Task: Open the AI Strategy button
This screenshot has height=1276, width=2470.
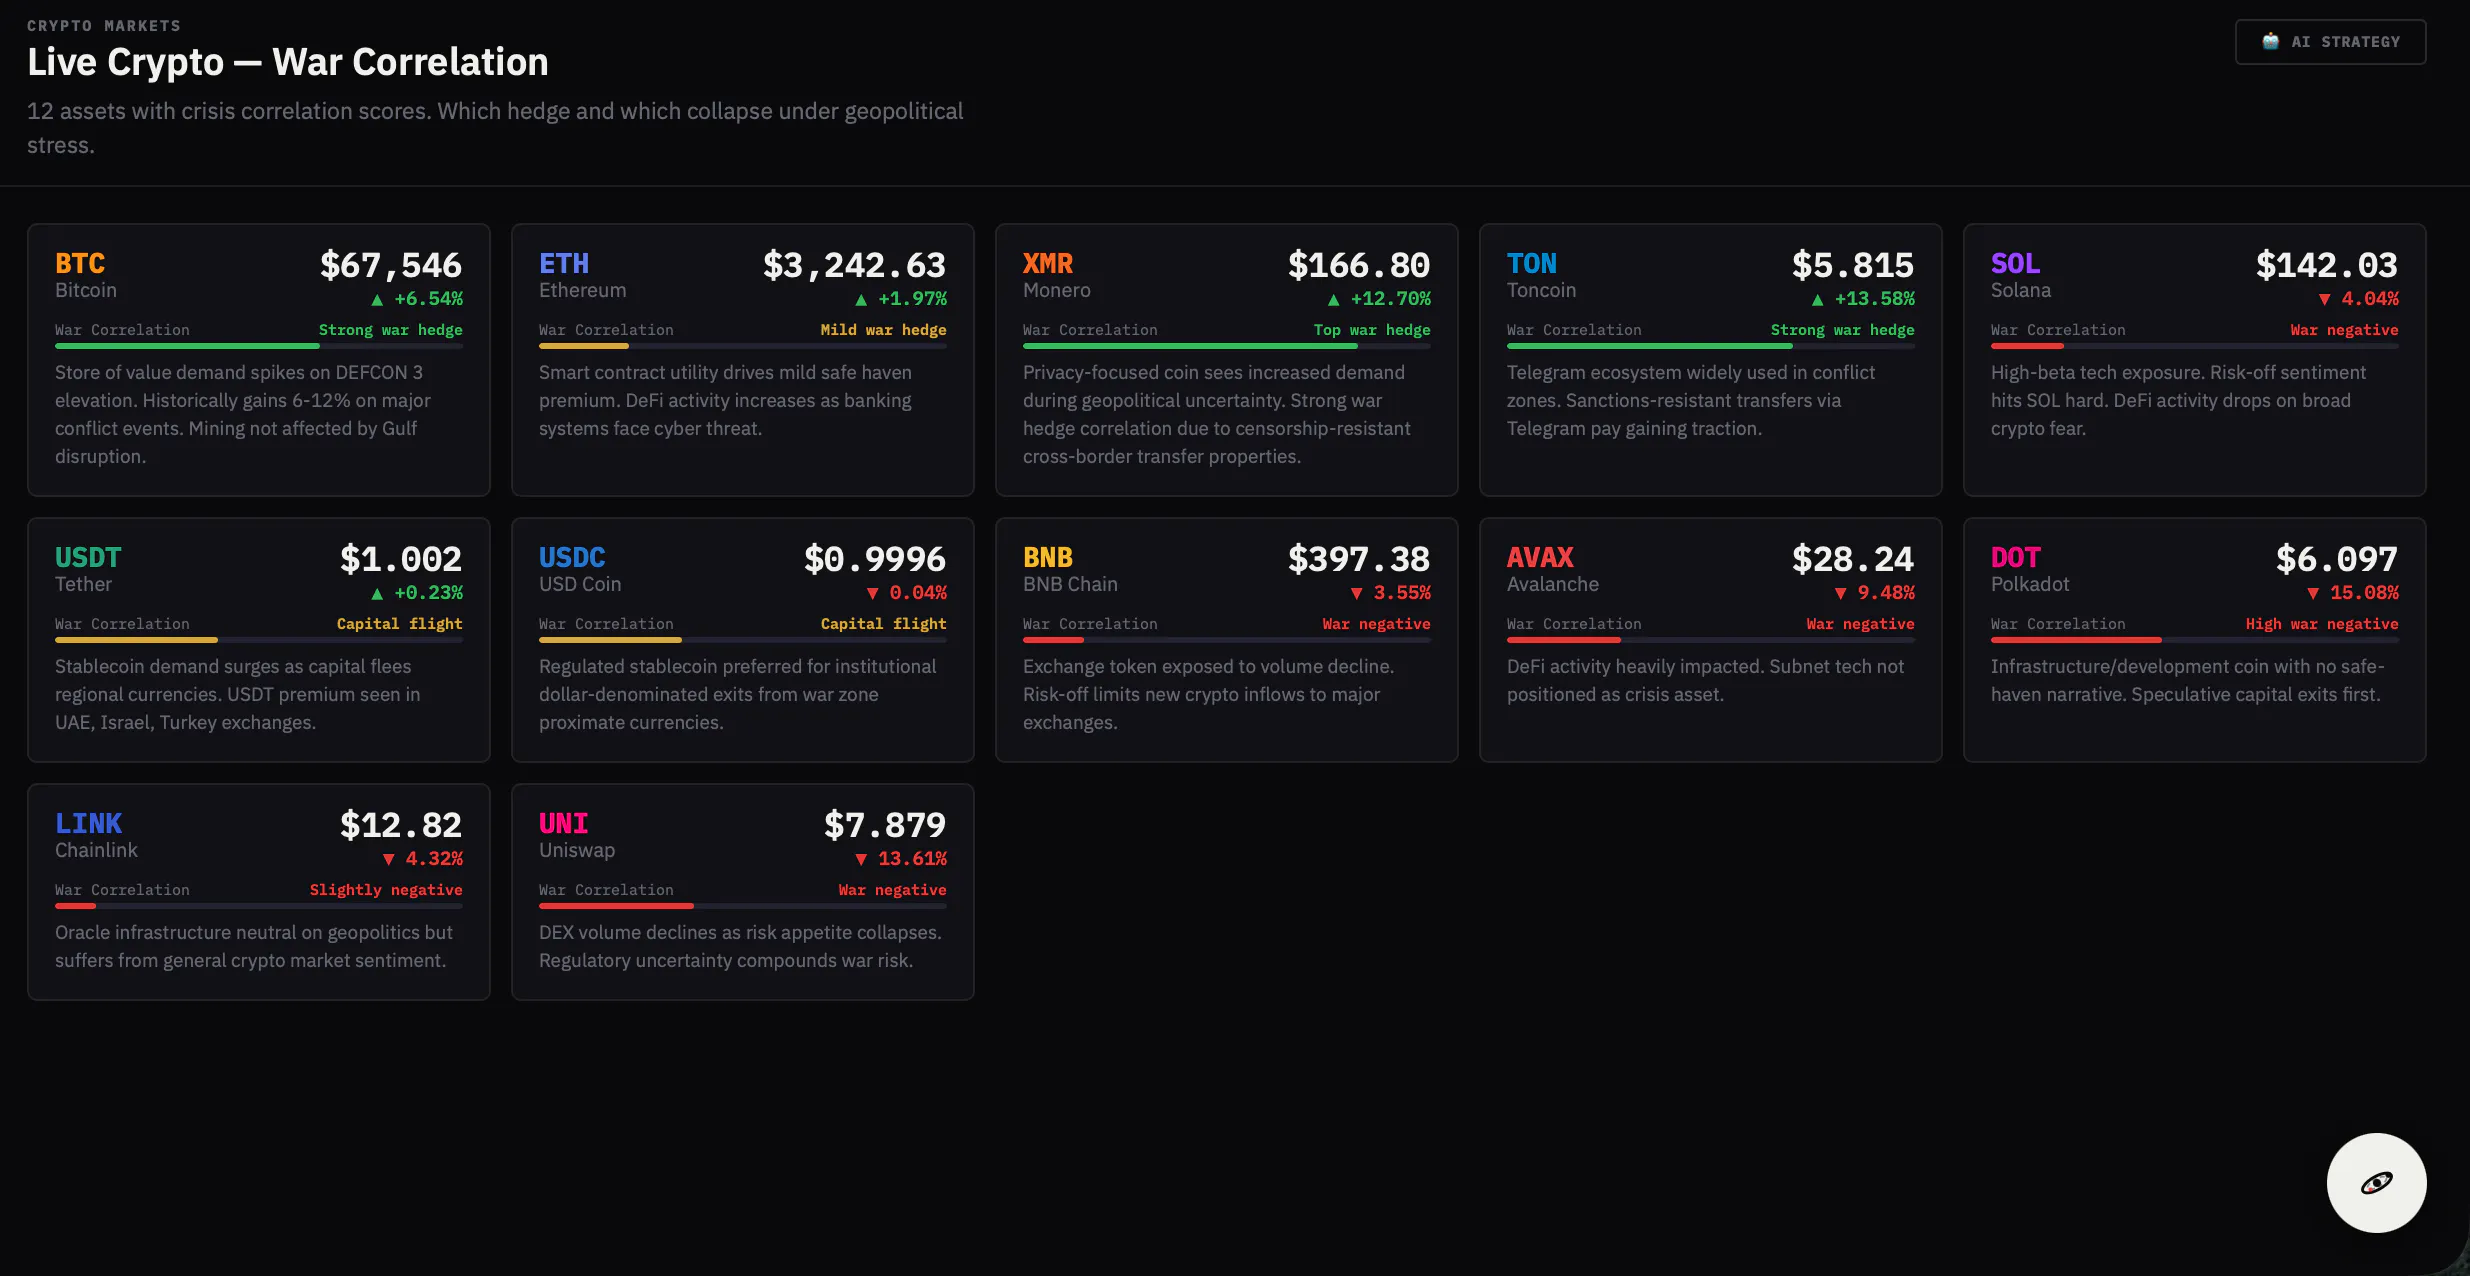Action: [2330, 42]
